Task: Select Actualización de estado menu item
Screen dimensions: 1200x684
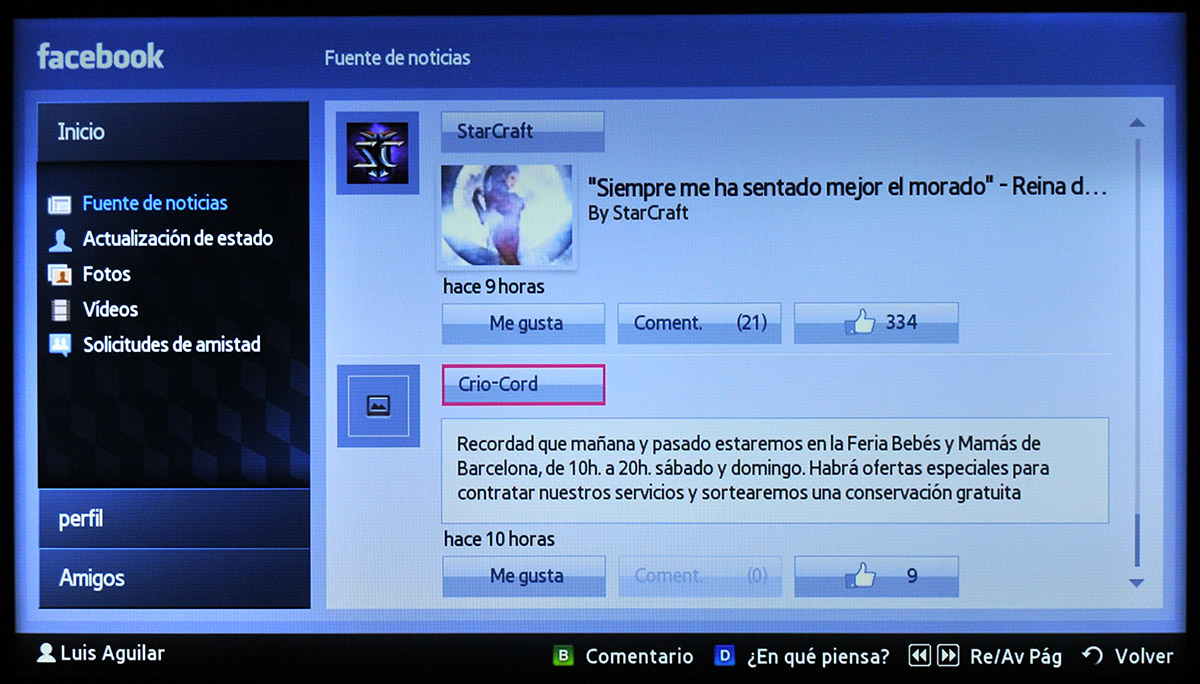Action: tap(177, 239)
